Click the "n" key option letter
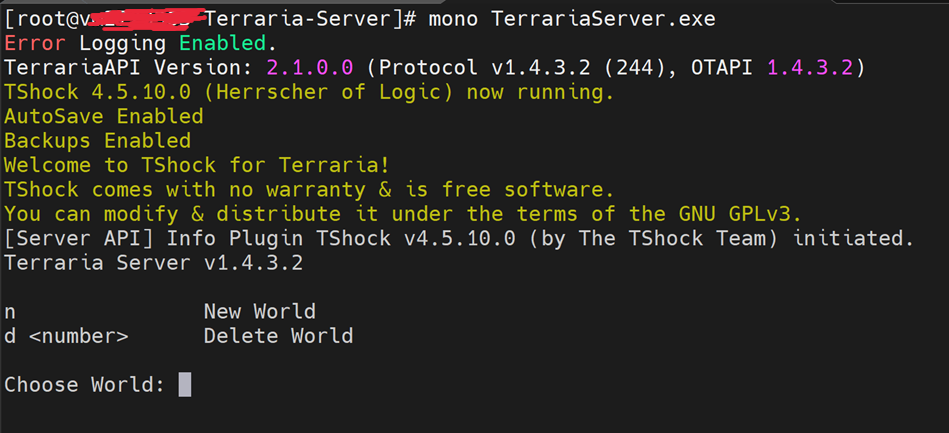The width and height of the screenshot is (949, 433). [x=10, y=312]
